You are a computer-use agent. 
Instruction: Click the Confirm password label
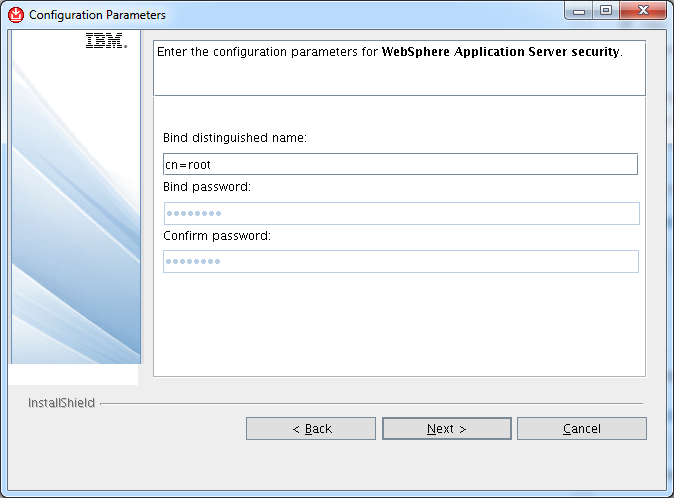click(x=217, y=236)
